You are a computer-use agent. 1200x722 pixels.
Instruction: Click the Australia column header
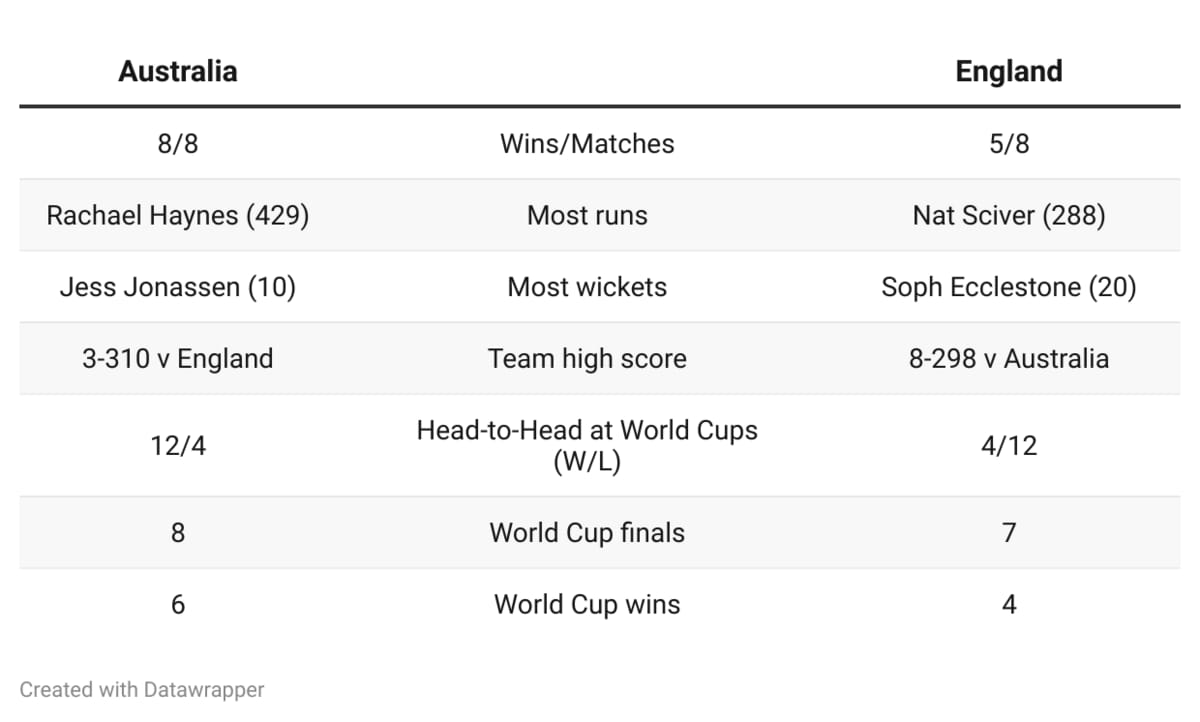[x=178, y=71]
